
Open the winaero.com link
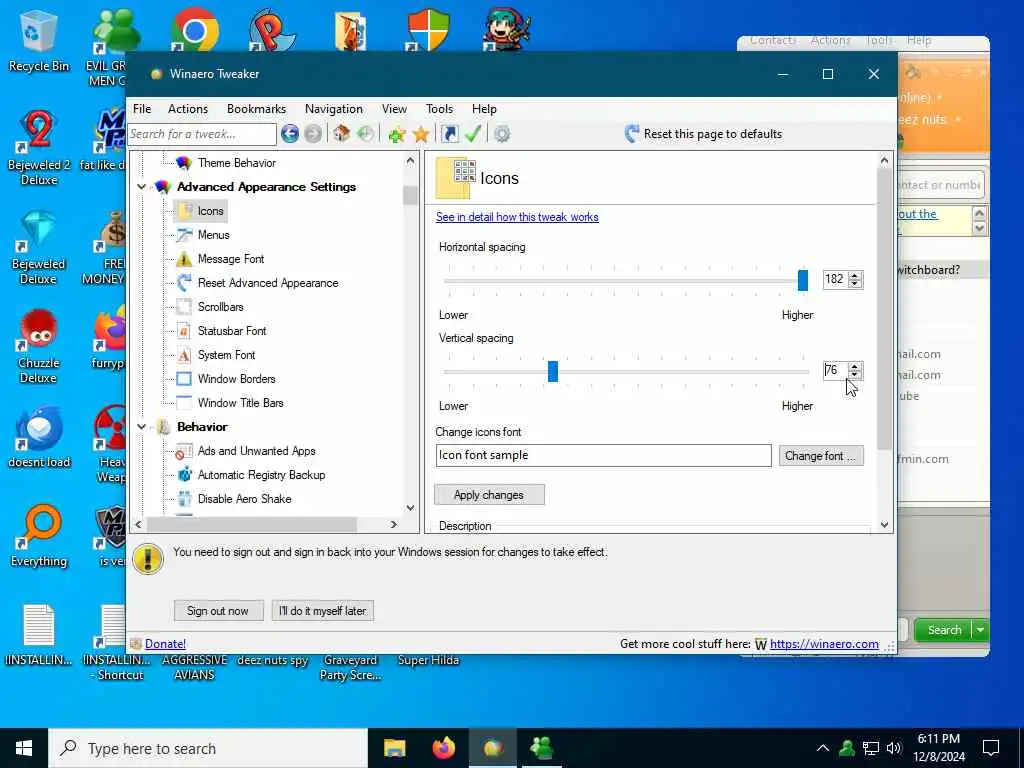[824, 644]
